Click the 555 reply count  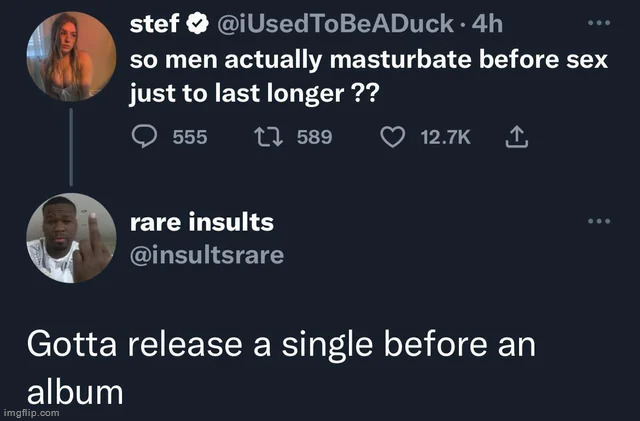pyautogui.click(x=190, y=137)
